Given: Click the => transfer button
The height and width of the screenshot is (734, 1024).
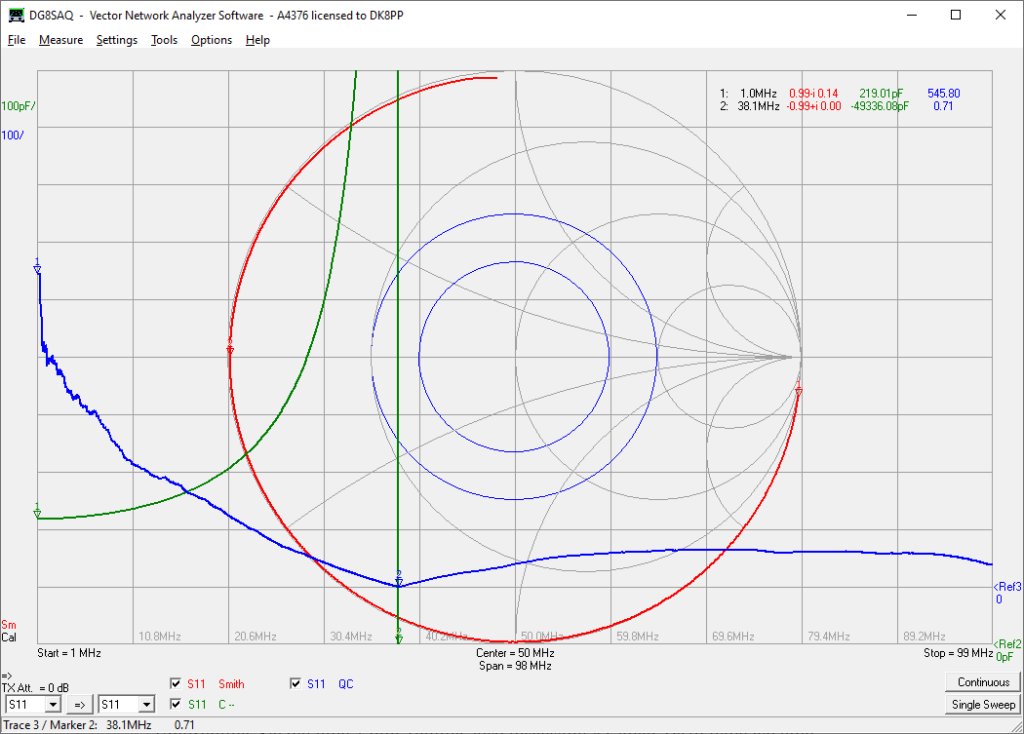Looking at the screenshot, I should tap(80, 705).
